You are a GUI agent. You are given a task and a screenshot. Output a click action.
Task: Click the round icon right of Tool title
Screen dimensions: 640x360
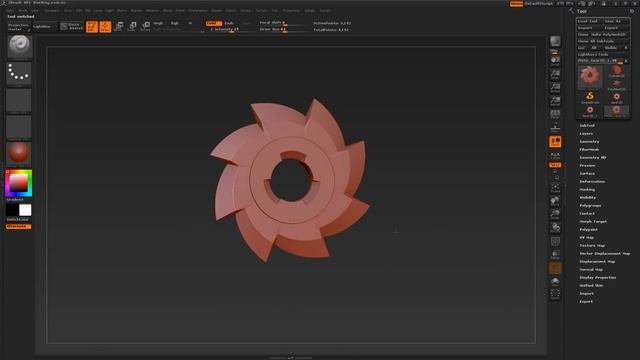632,11
